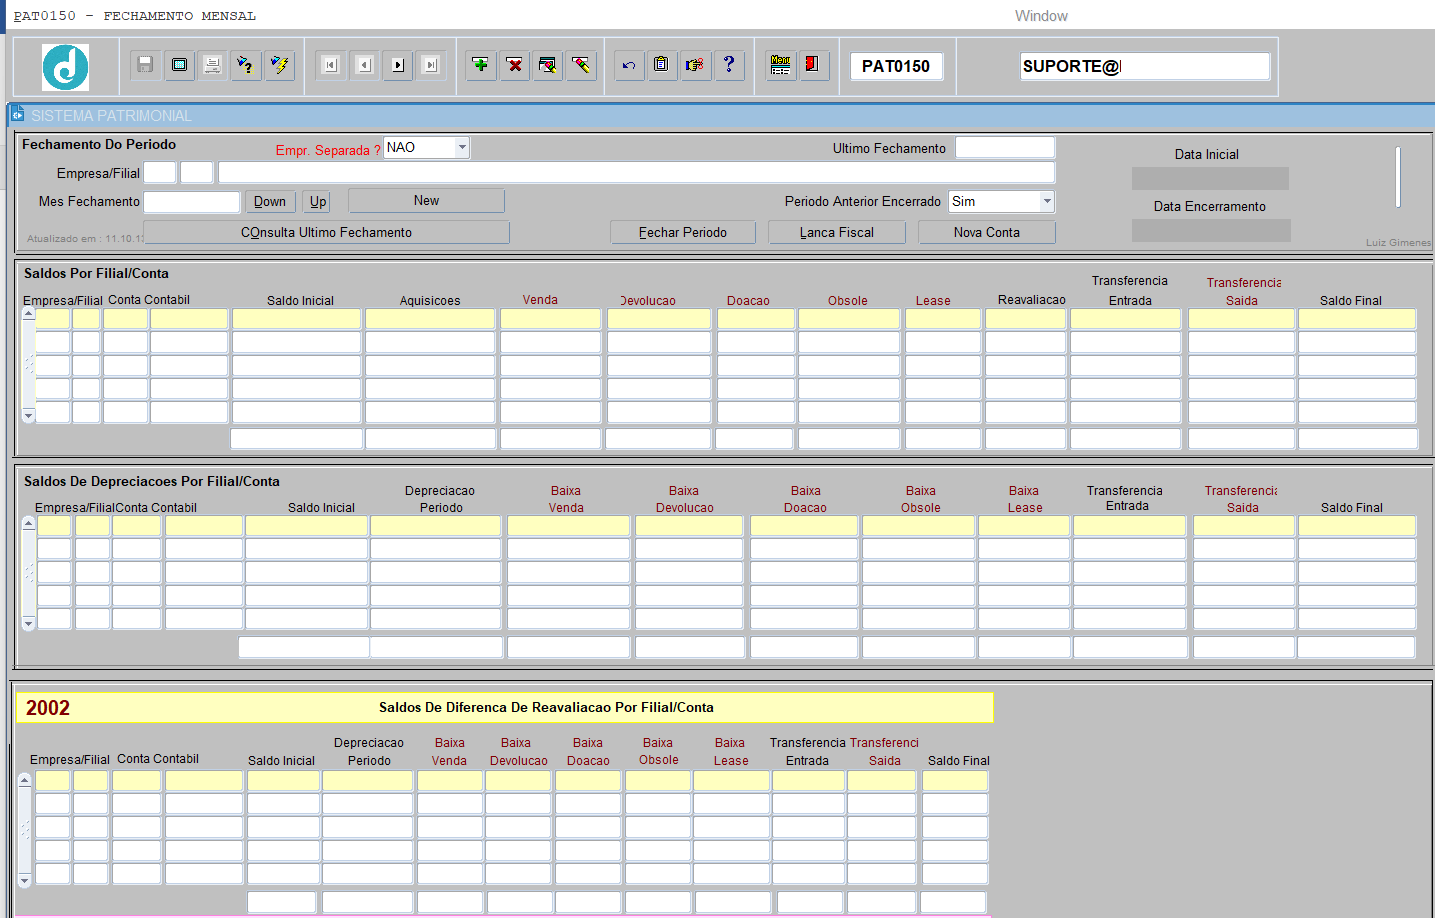Click first-row Saldo Final cell in Saldos Por Filial/Conta
Image resolution: width=1435 pixels, height=918 pixels.
coord(1357,318)
